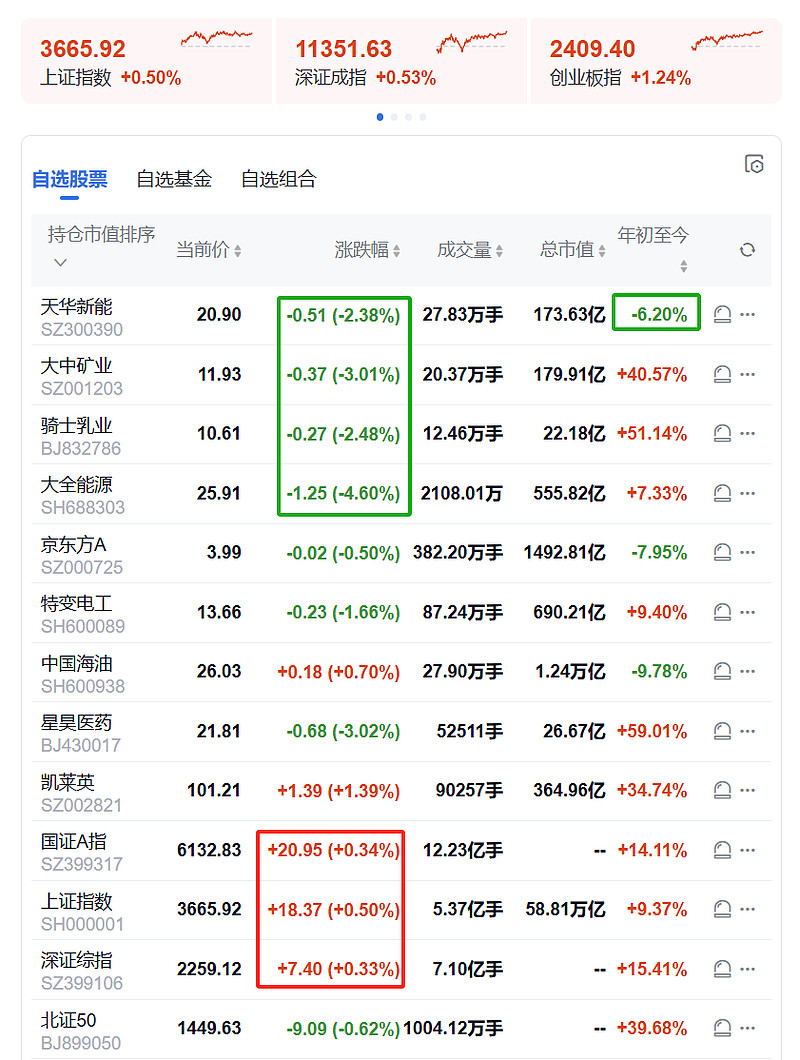Set alert bell for 大全能源
Screen dimensions: 800x1060
tap(722, 493)
